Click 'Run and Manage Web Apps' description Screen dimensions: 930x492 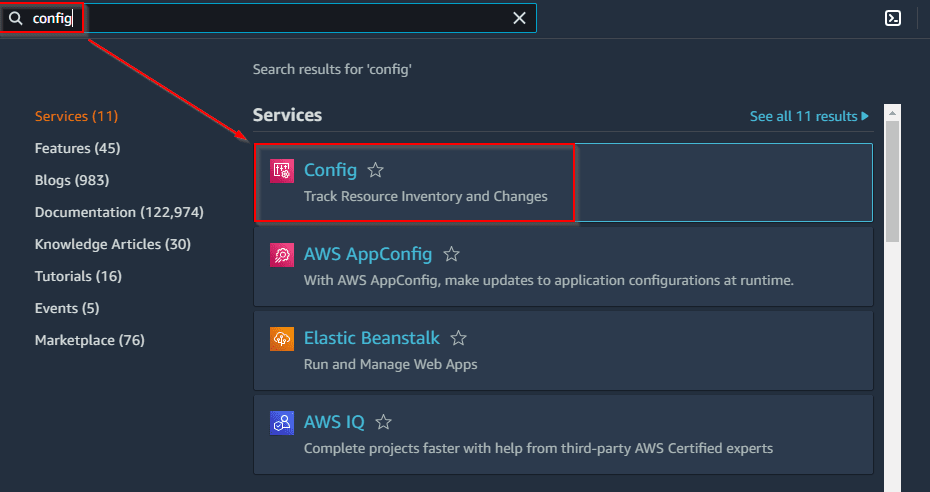(390, 365)
